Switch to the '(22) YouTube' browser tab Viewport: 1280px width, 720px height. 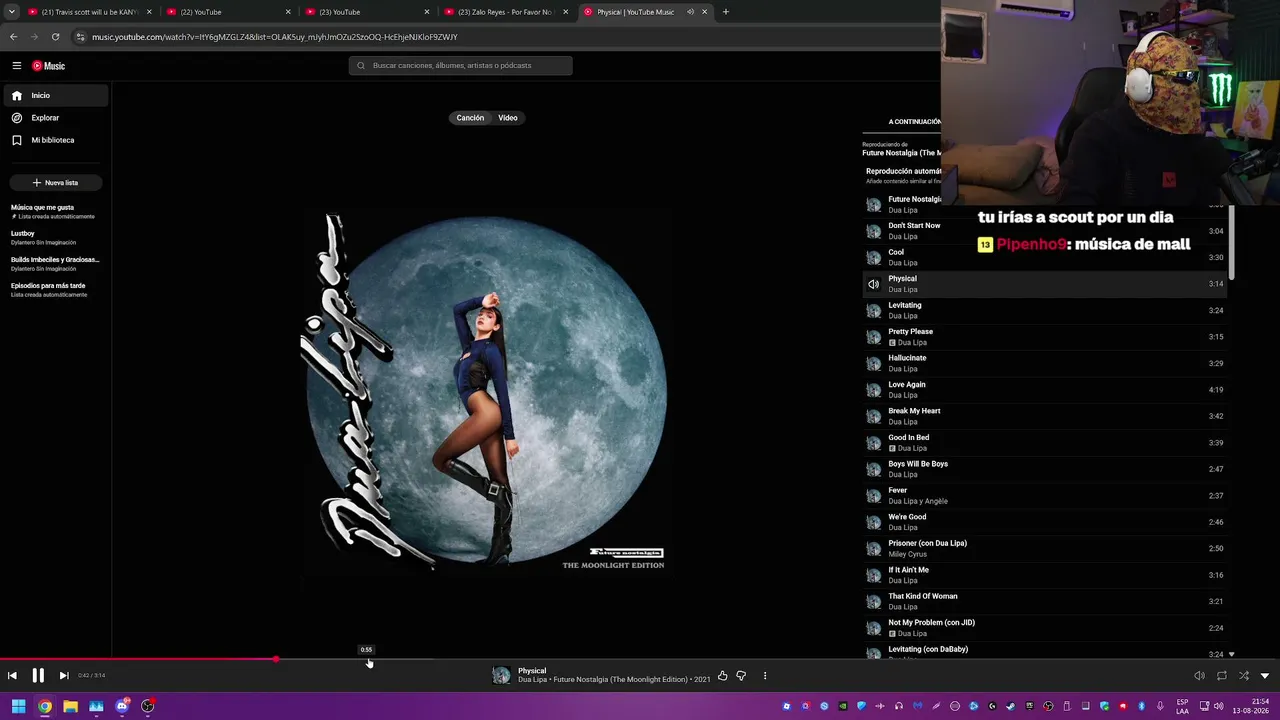pyautogui.click(x=228, y=12)
